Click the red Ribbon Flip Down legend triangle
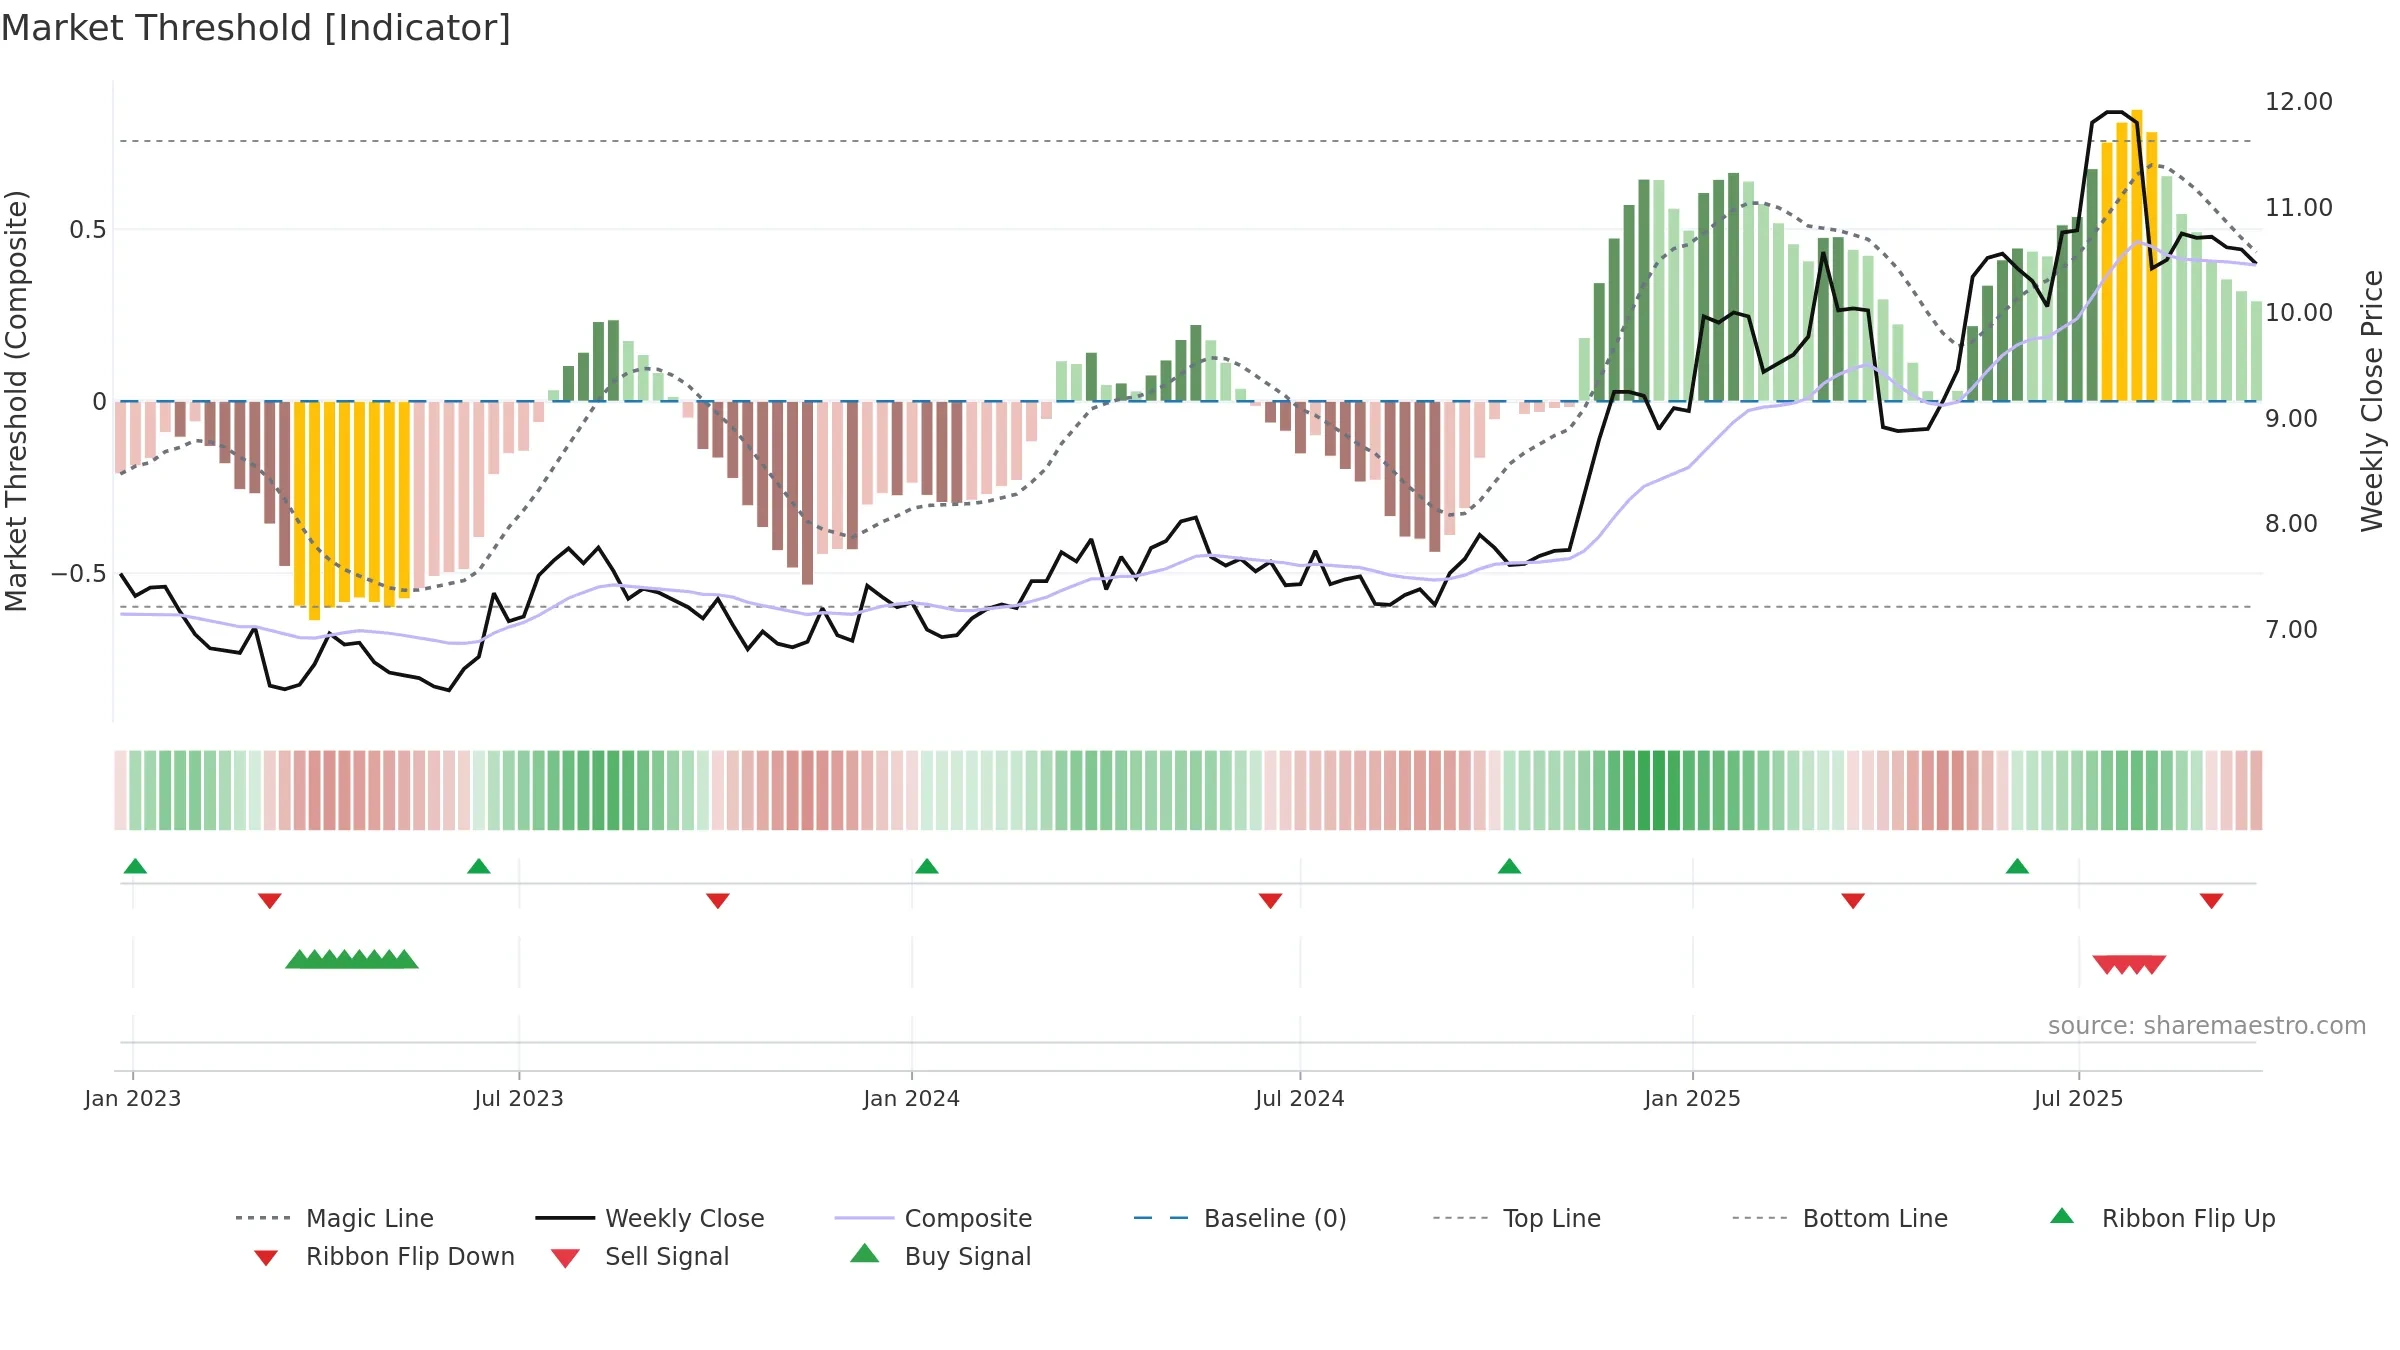The image size is (2400, 1350). tap(266, 1258)
